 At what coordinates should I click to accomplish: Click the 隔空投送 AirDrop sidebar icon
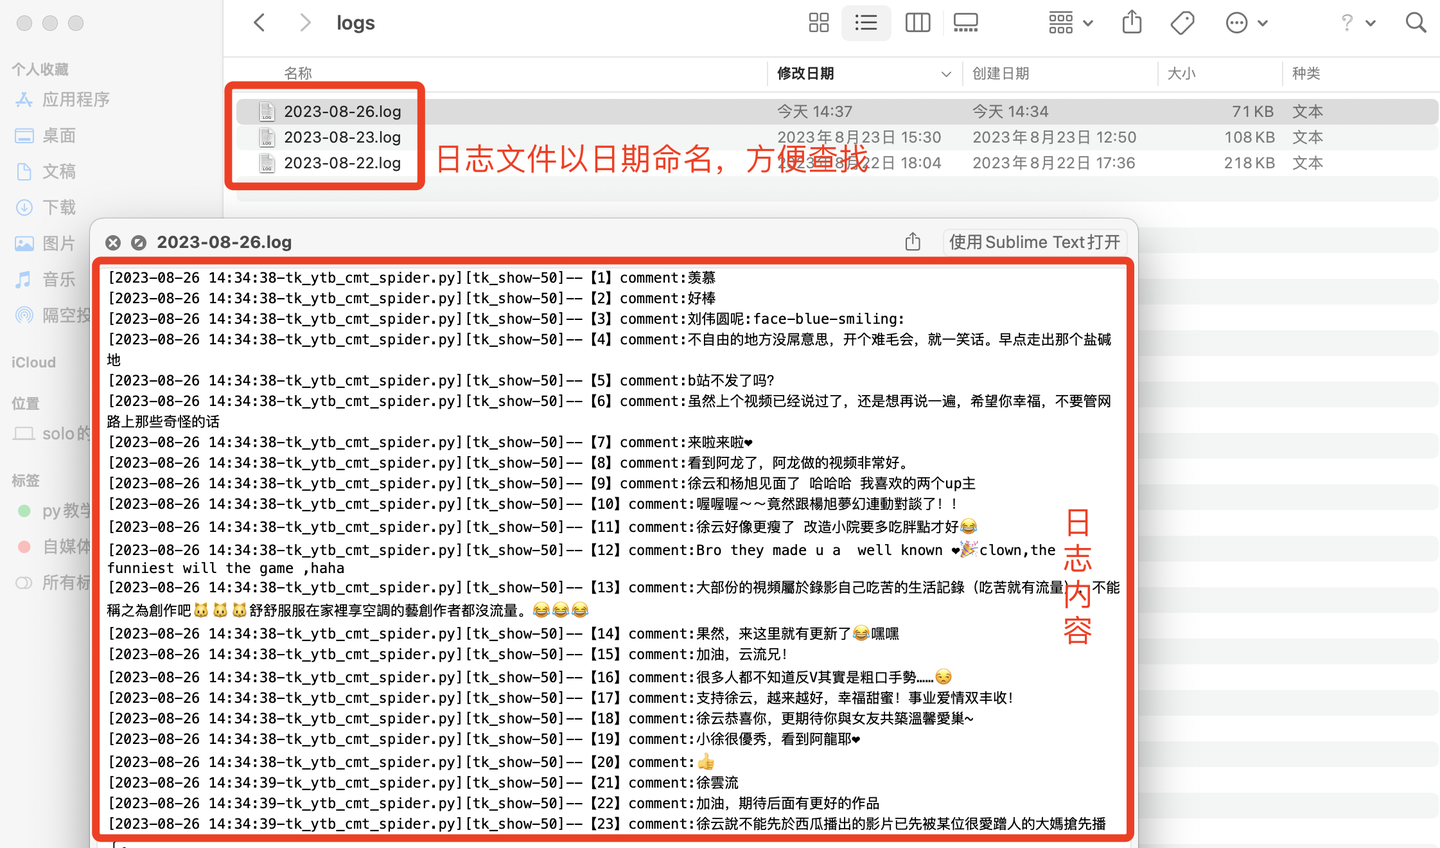[x=24, y=315]
